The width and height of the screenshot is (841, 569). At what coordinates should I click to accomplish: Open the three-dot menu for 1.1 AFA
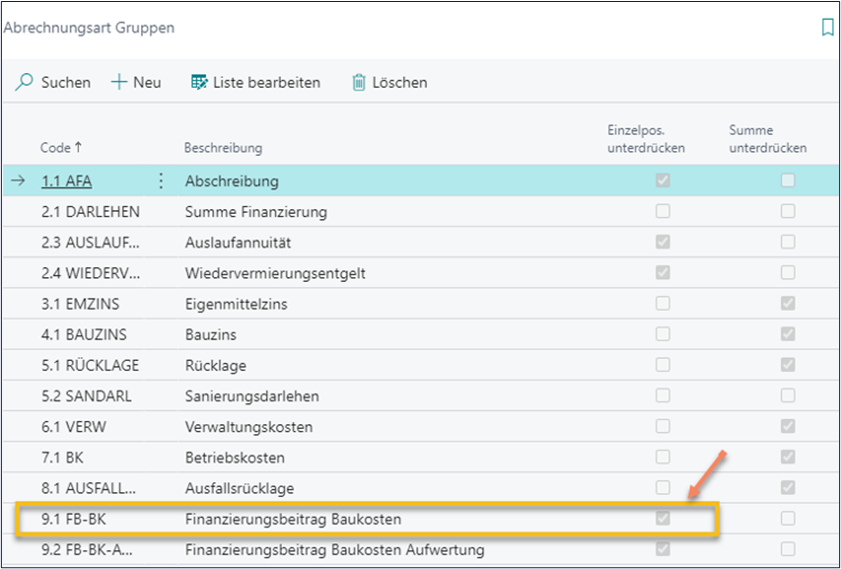tap(161, 181)
